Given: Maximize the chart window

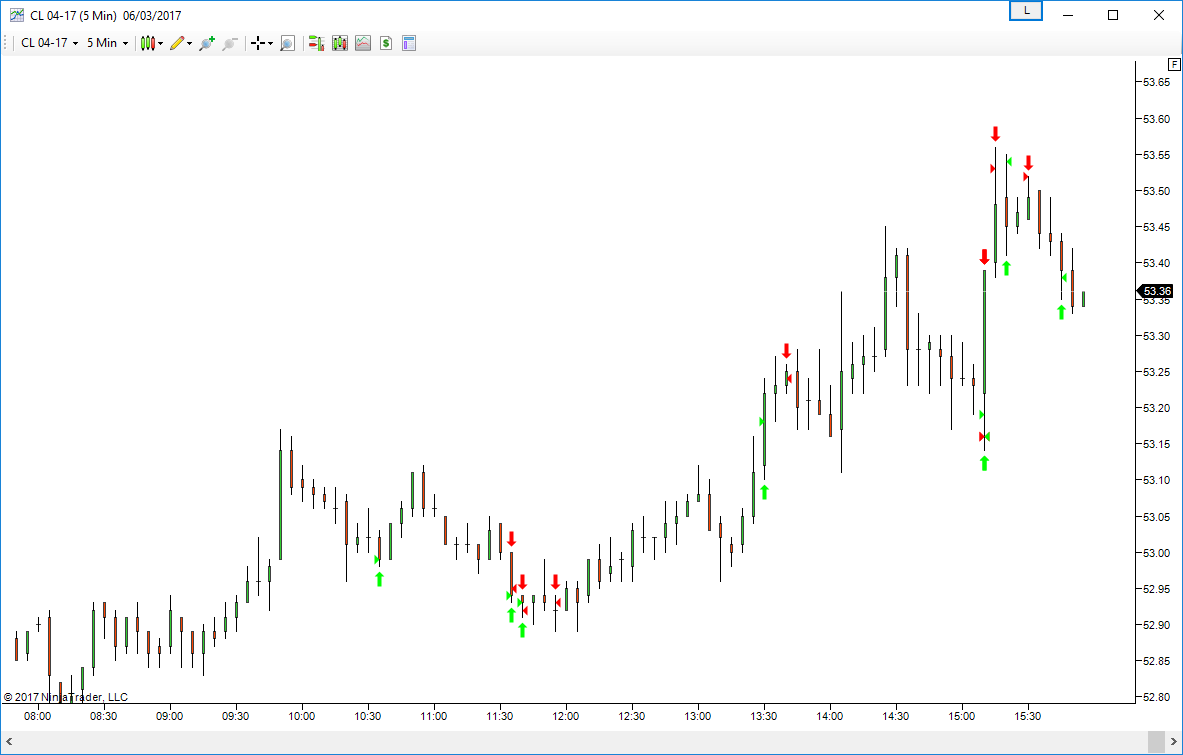Looking at the screenshot, I should pyautogui.click(x=1113, y=14).
